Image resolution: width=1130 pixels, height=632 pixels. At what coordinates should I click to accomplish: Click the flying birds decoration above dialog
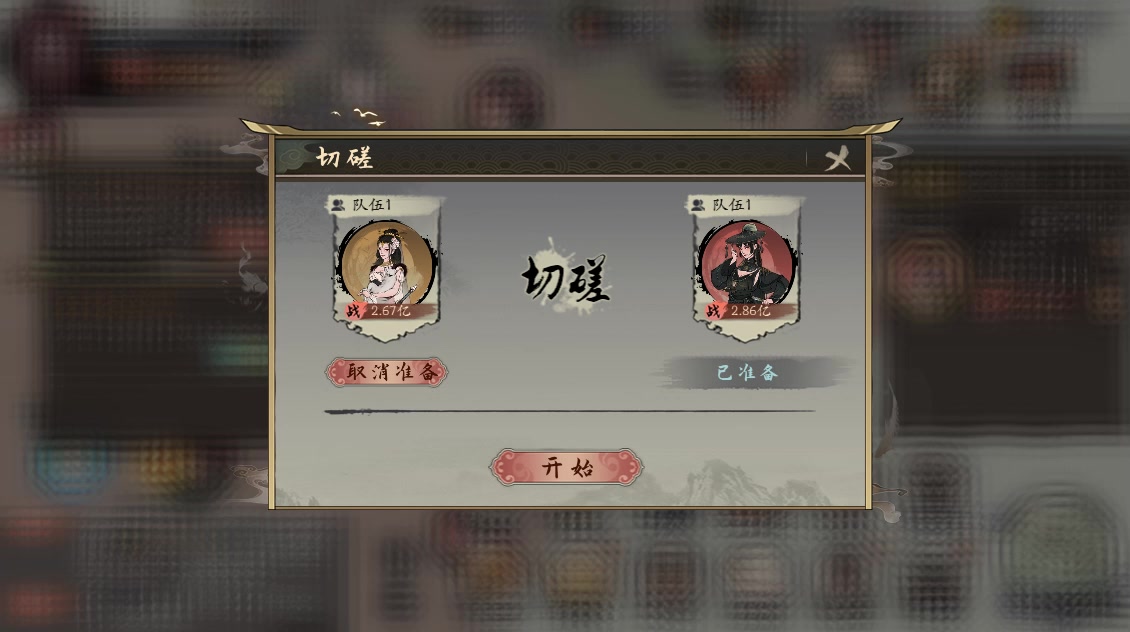point(359,117)
